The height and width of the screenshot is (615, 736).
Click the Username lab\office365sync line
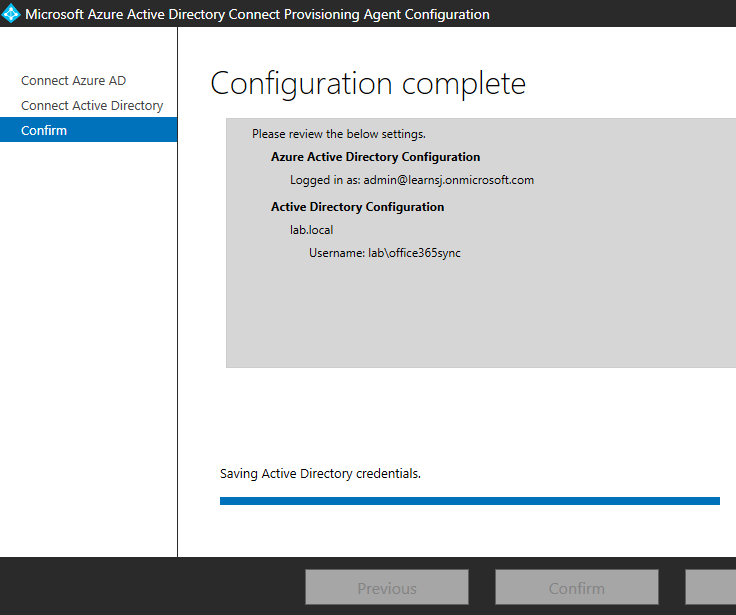384,254
